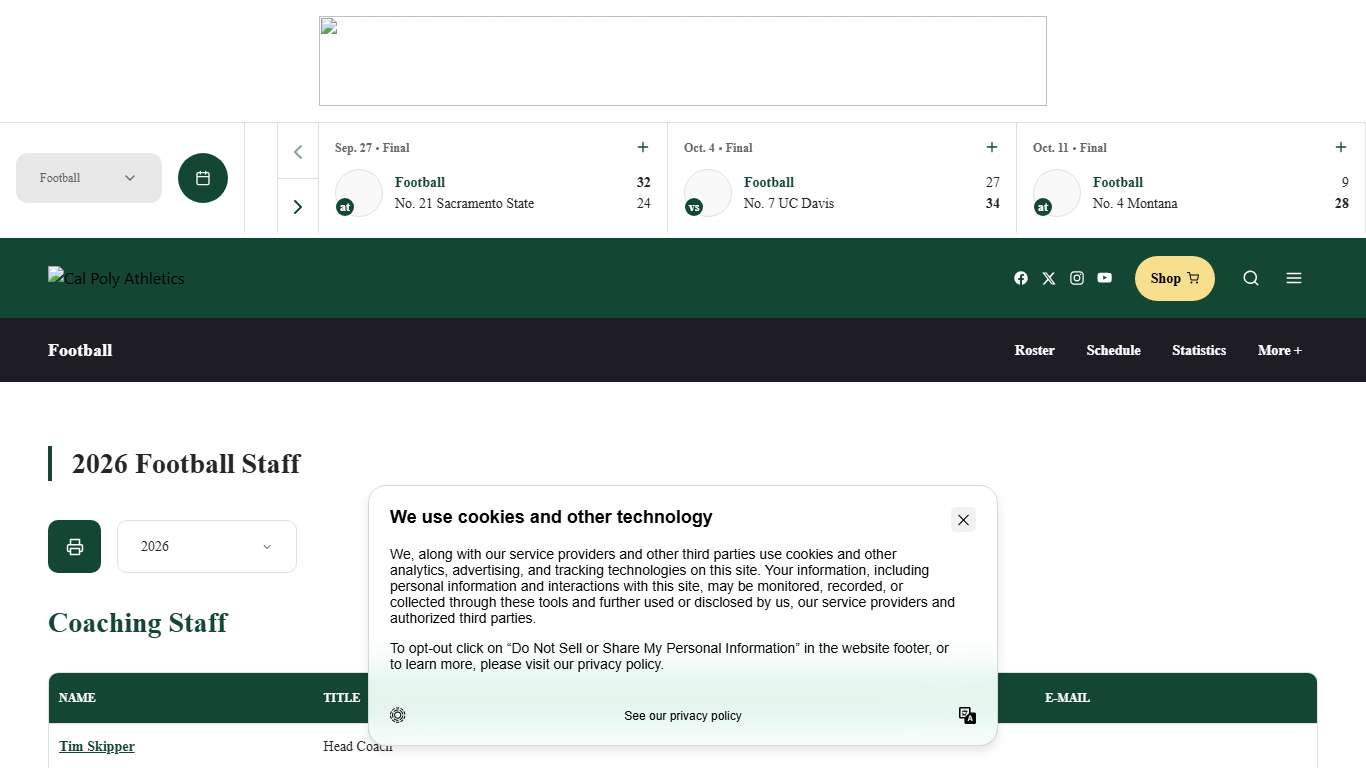Open the Instagram icon link

tap(1077, 278)
